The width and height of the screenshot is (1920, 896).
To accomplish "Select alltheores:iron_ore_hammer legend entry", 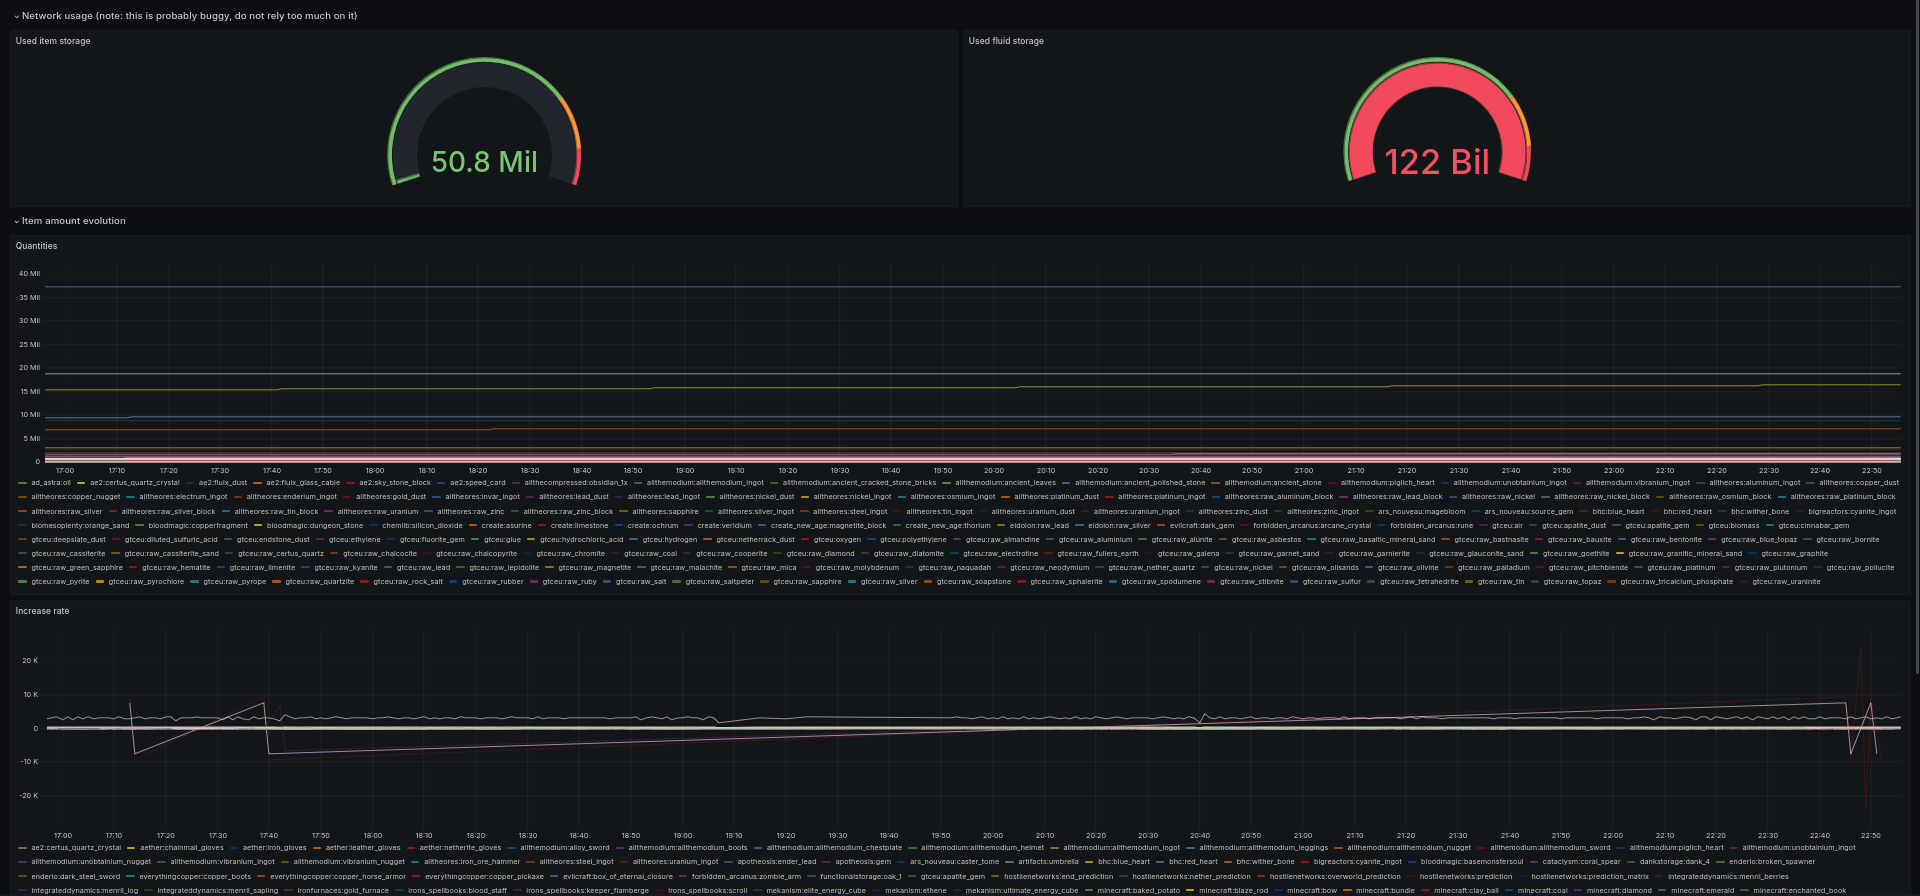I will [x=472, y=862].
